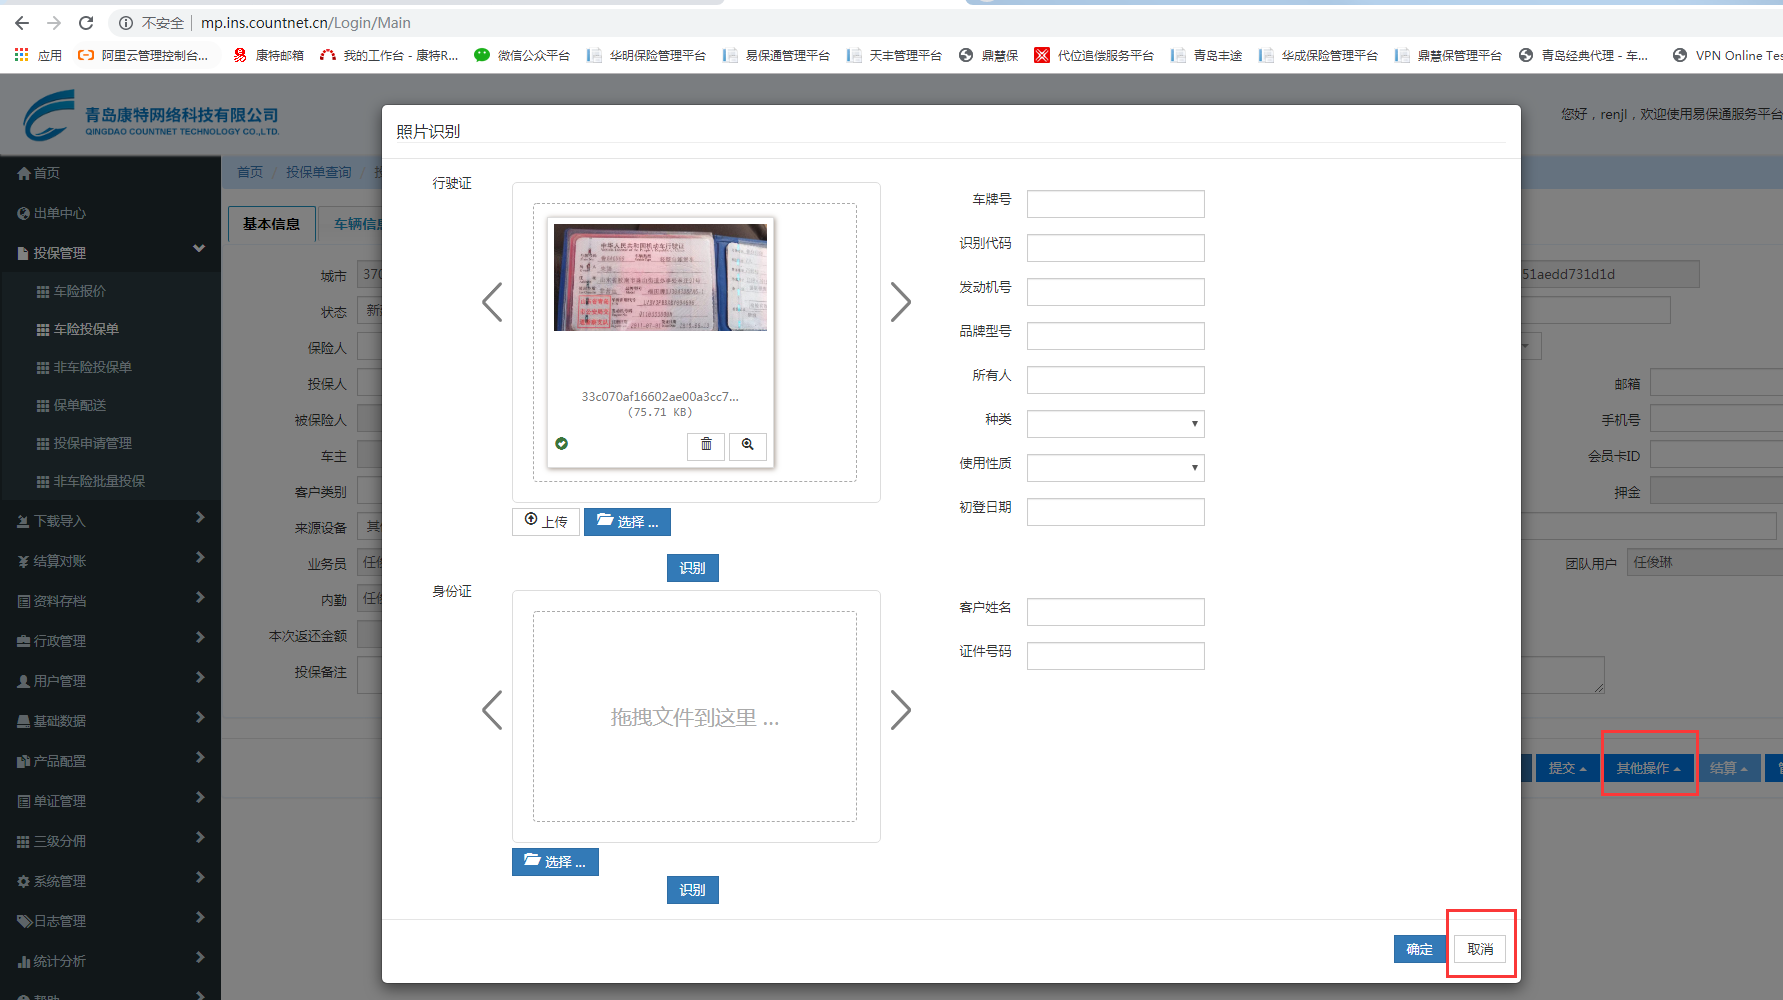The width and height of the screenshot is (1783, 1000).
Task: Expand 结算对账 sidebar menu
Action: point(110,561)
